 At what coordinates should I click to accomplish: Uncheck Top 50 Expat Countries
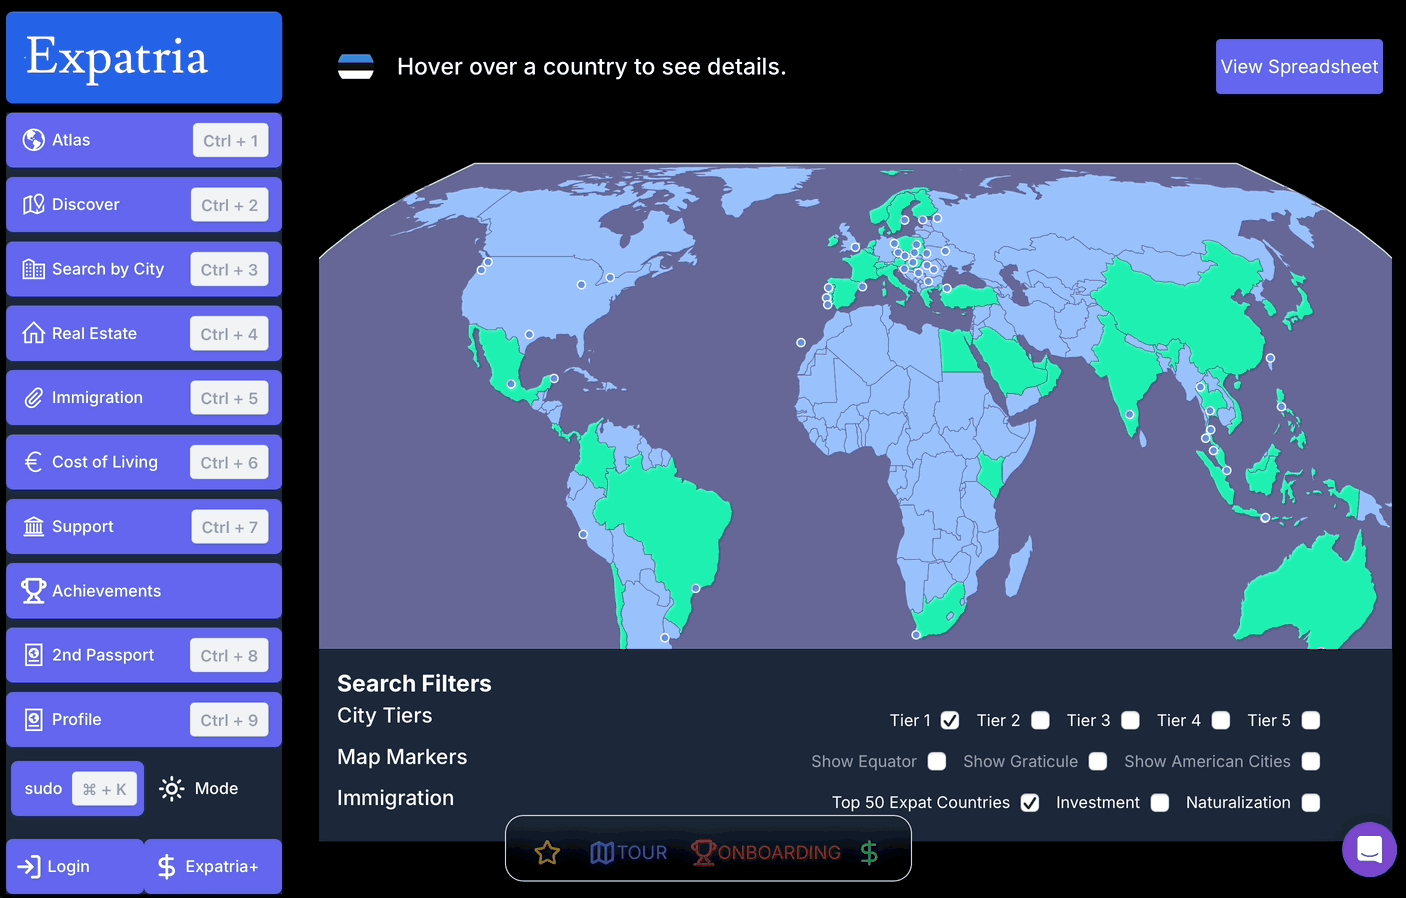[1030, 802]
